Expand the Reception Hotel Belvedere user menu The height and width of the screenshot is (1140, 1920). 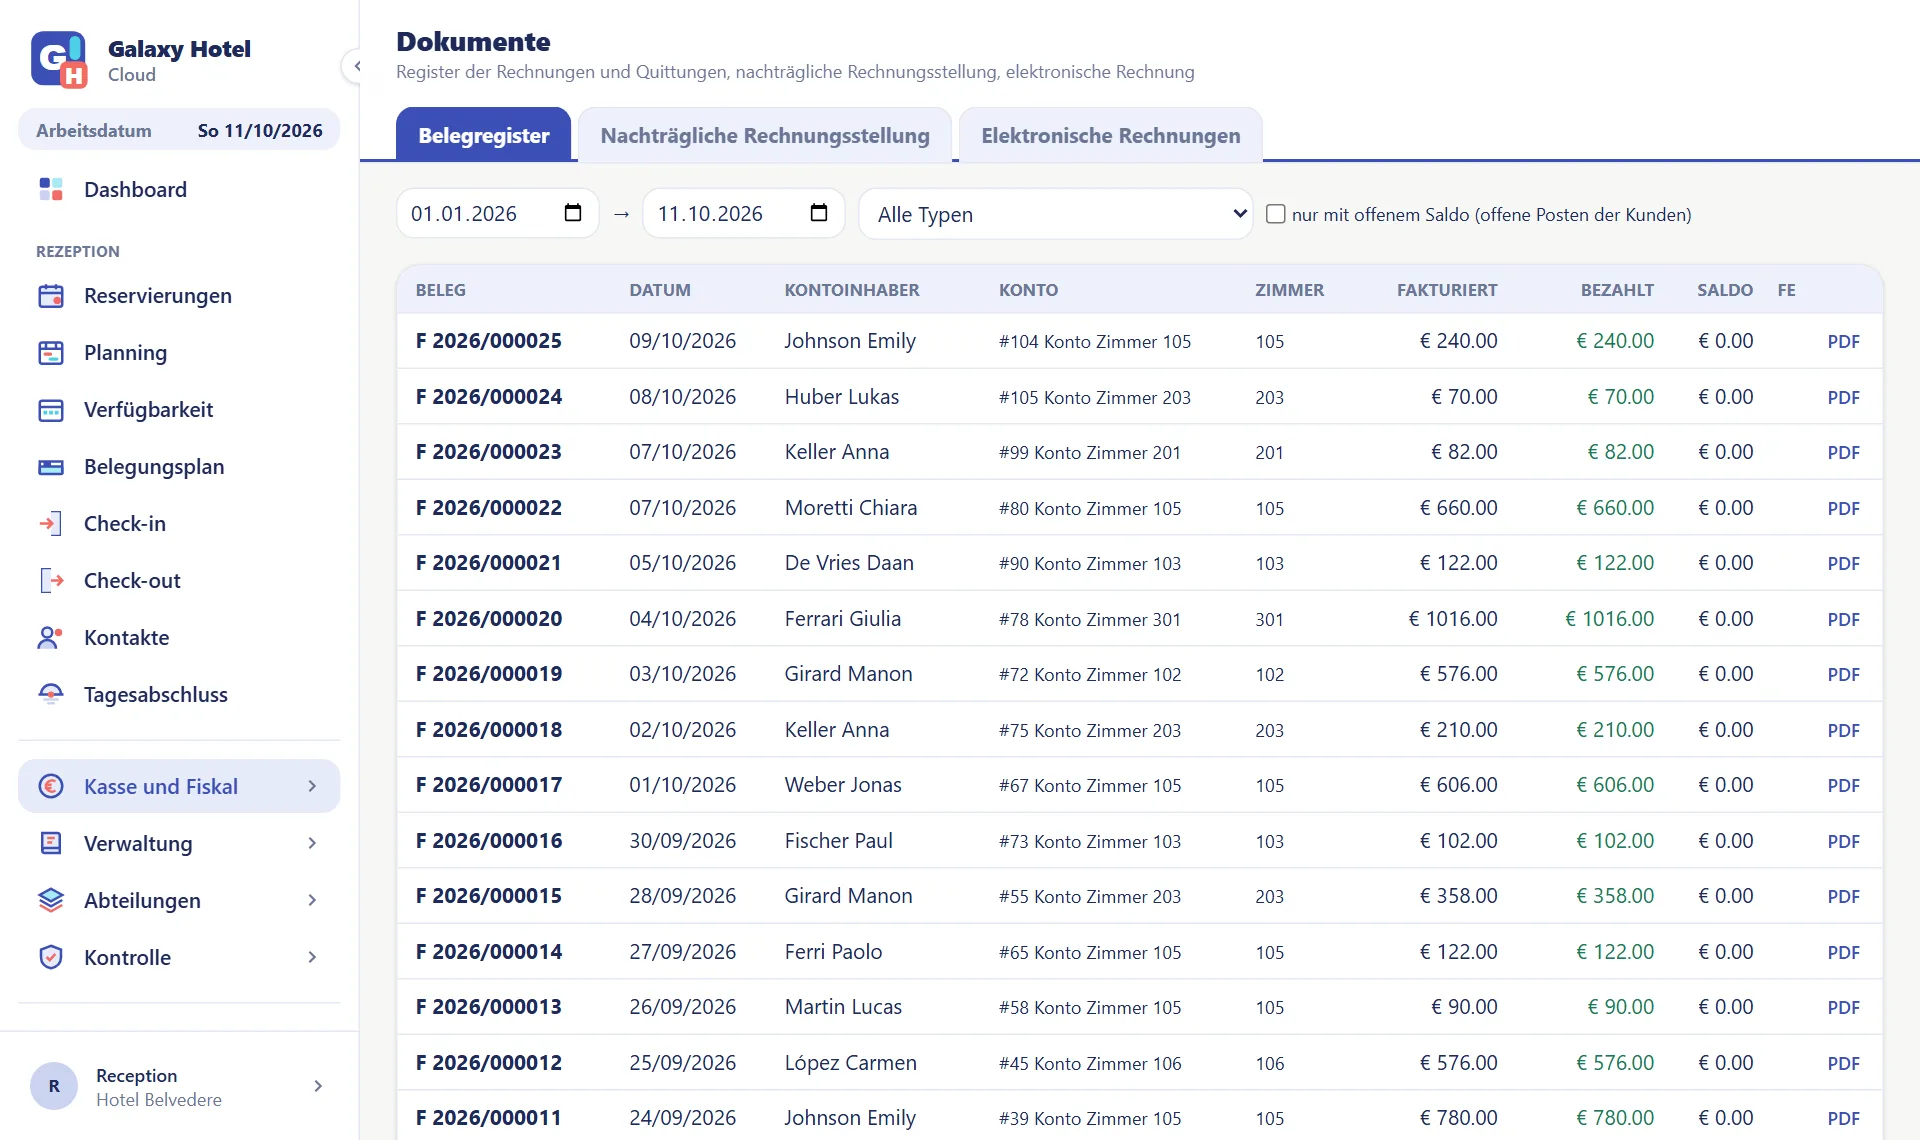coord(318,1086)
